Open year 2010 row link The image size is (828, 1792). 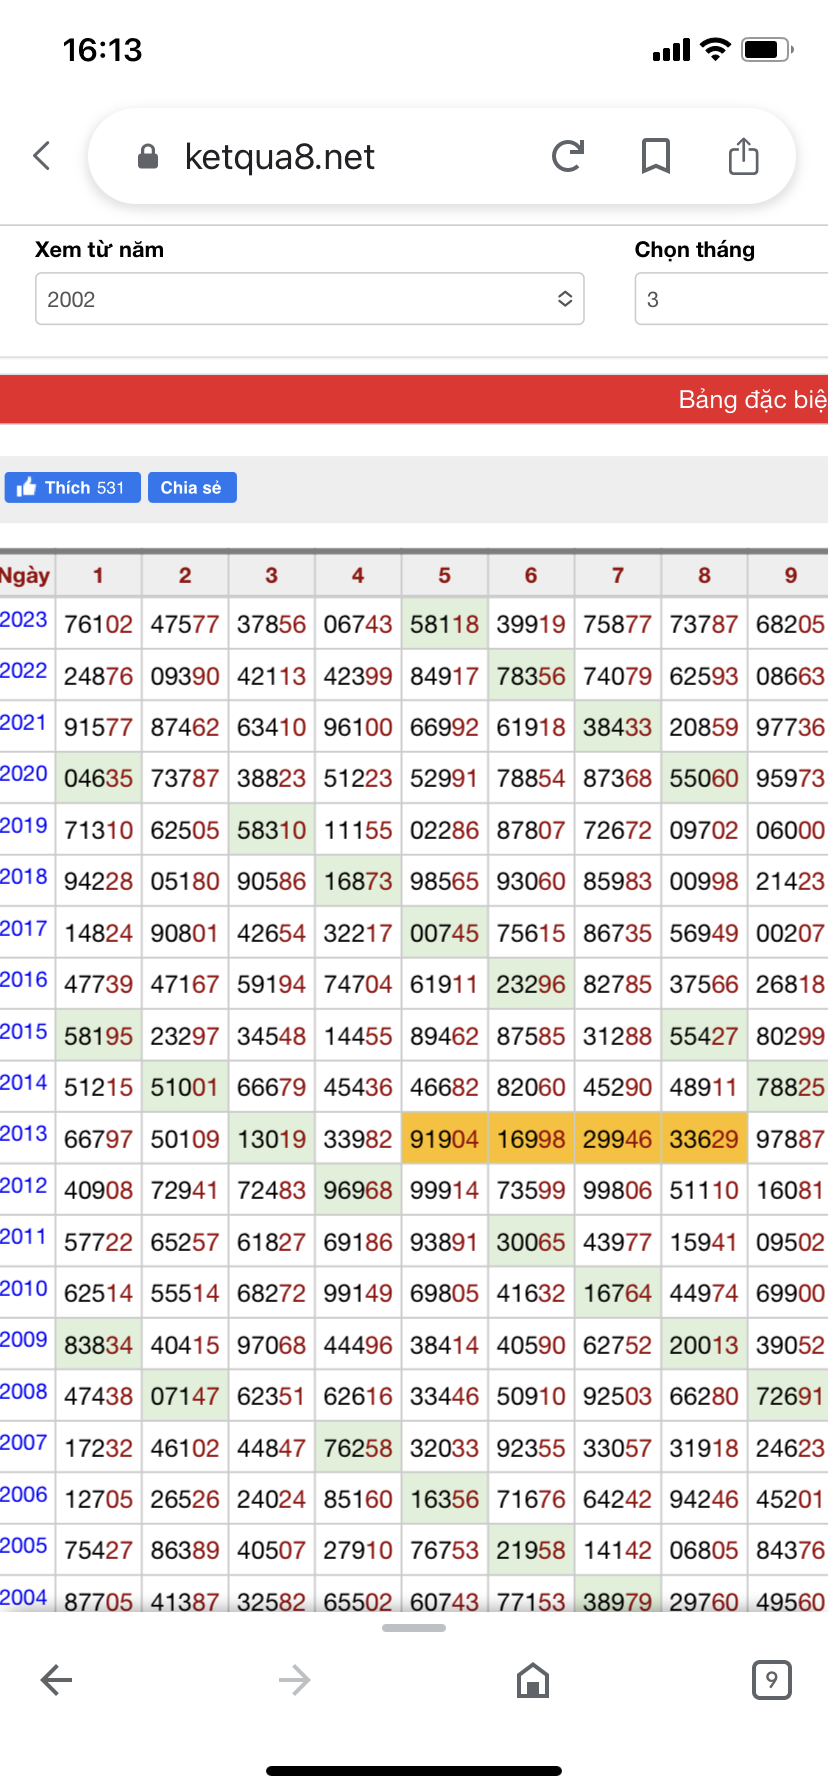24,1289
